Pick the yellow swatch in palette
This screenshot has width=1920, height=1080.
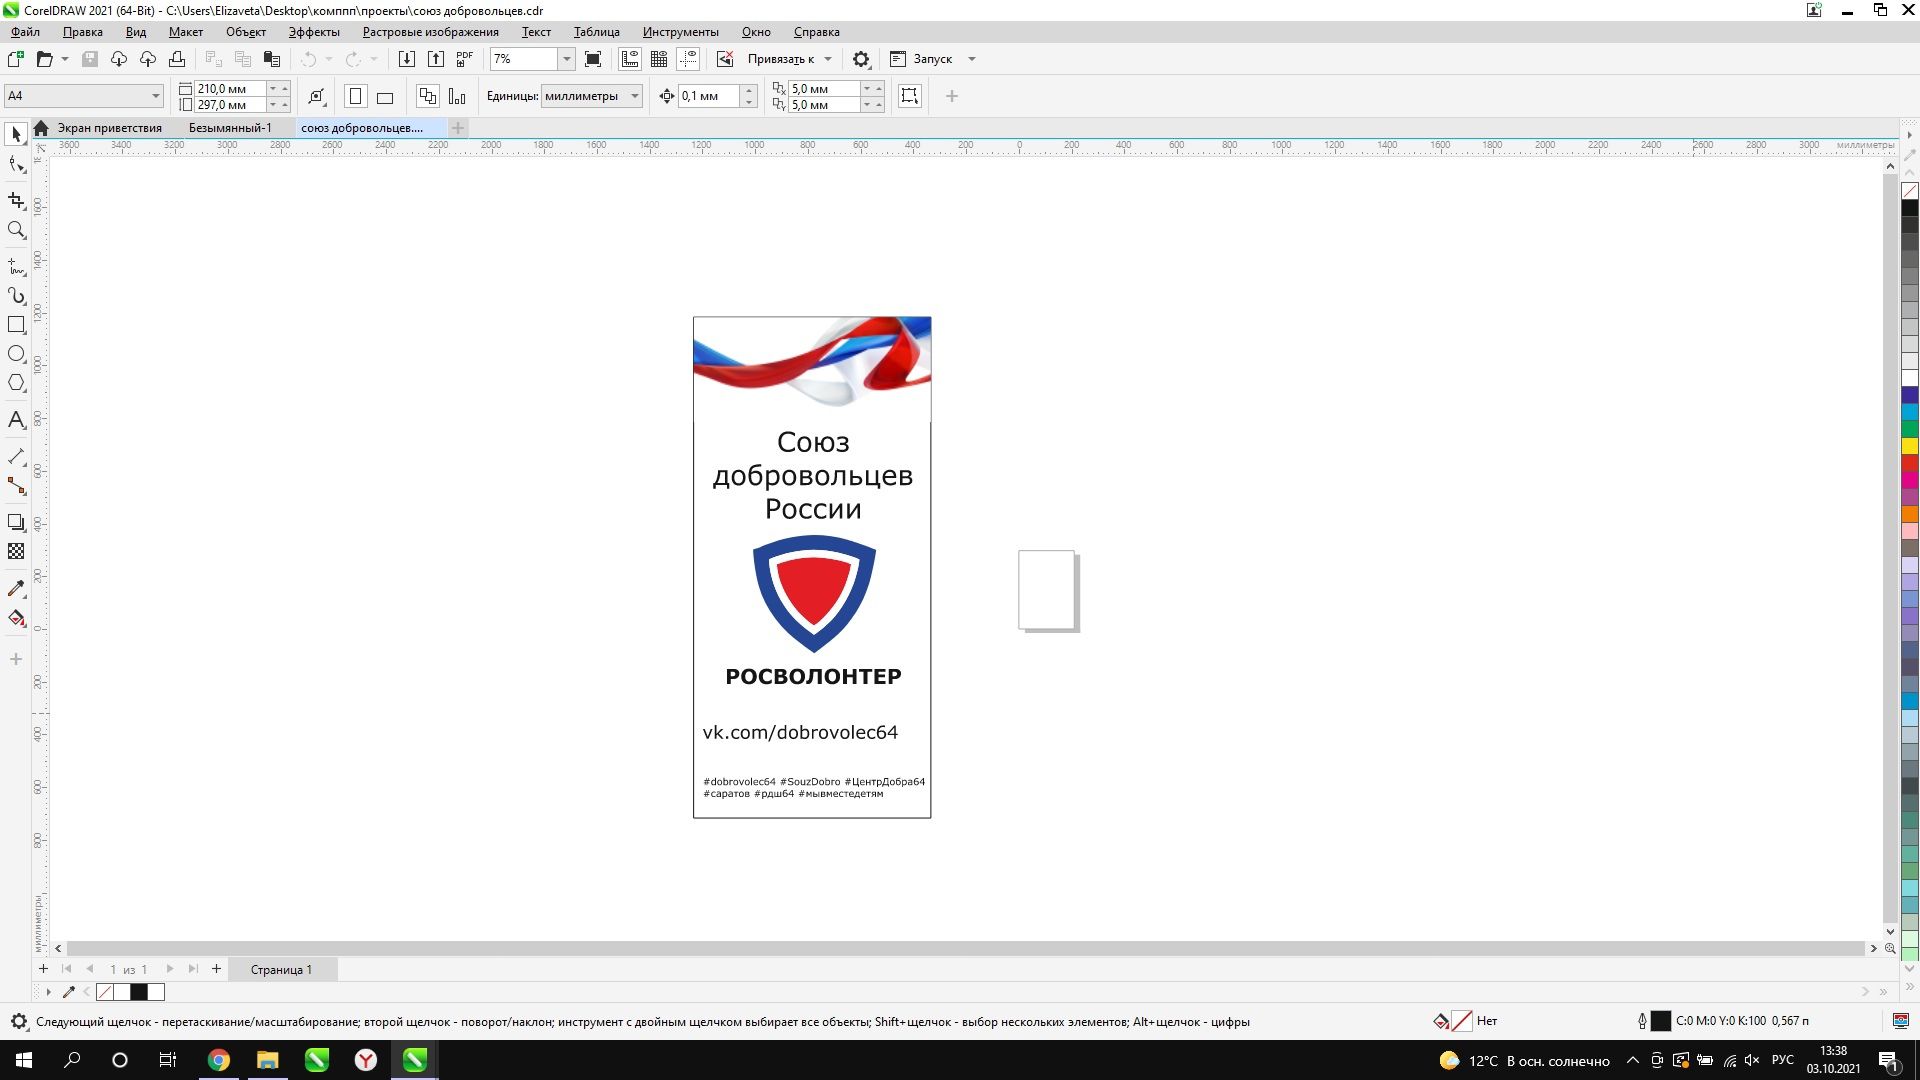click(1909, 446)
